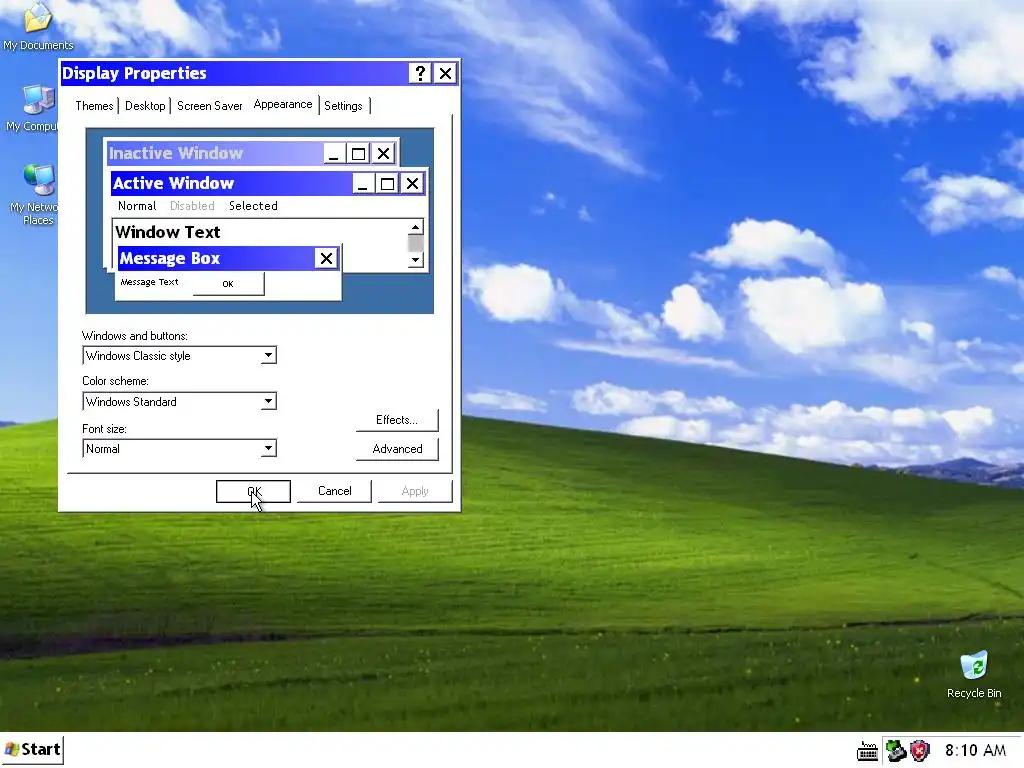This screenshot has width=1024, height=768.
Task: Open the Start menu
Action: [33, 749]
